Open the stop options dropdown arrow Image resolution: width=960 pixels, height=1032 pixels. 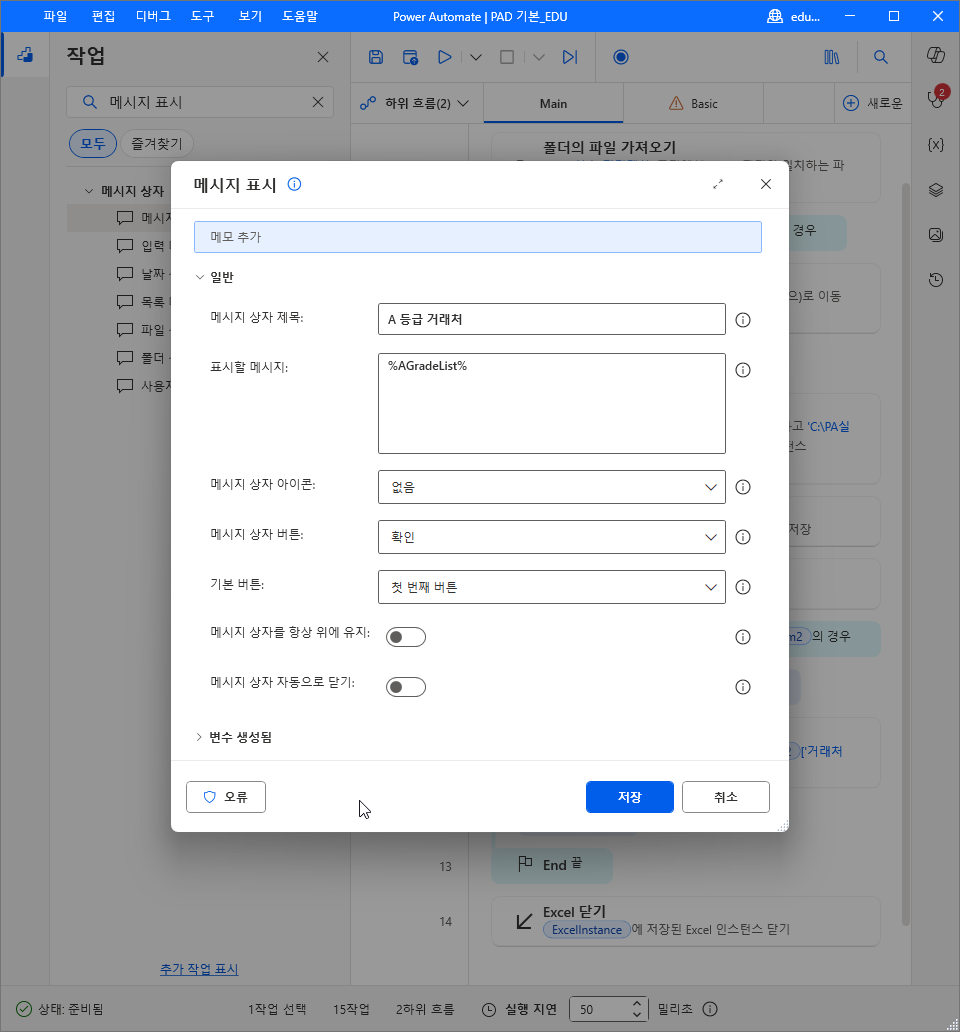(539, 58)
